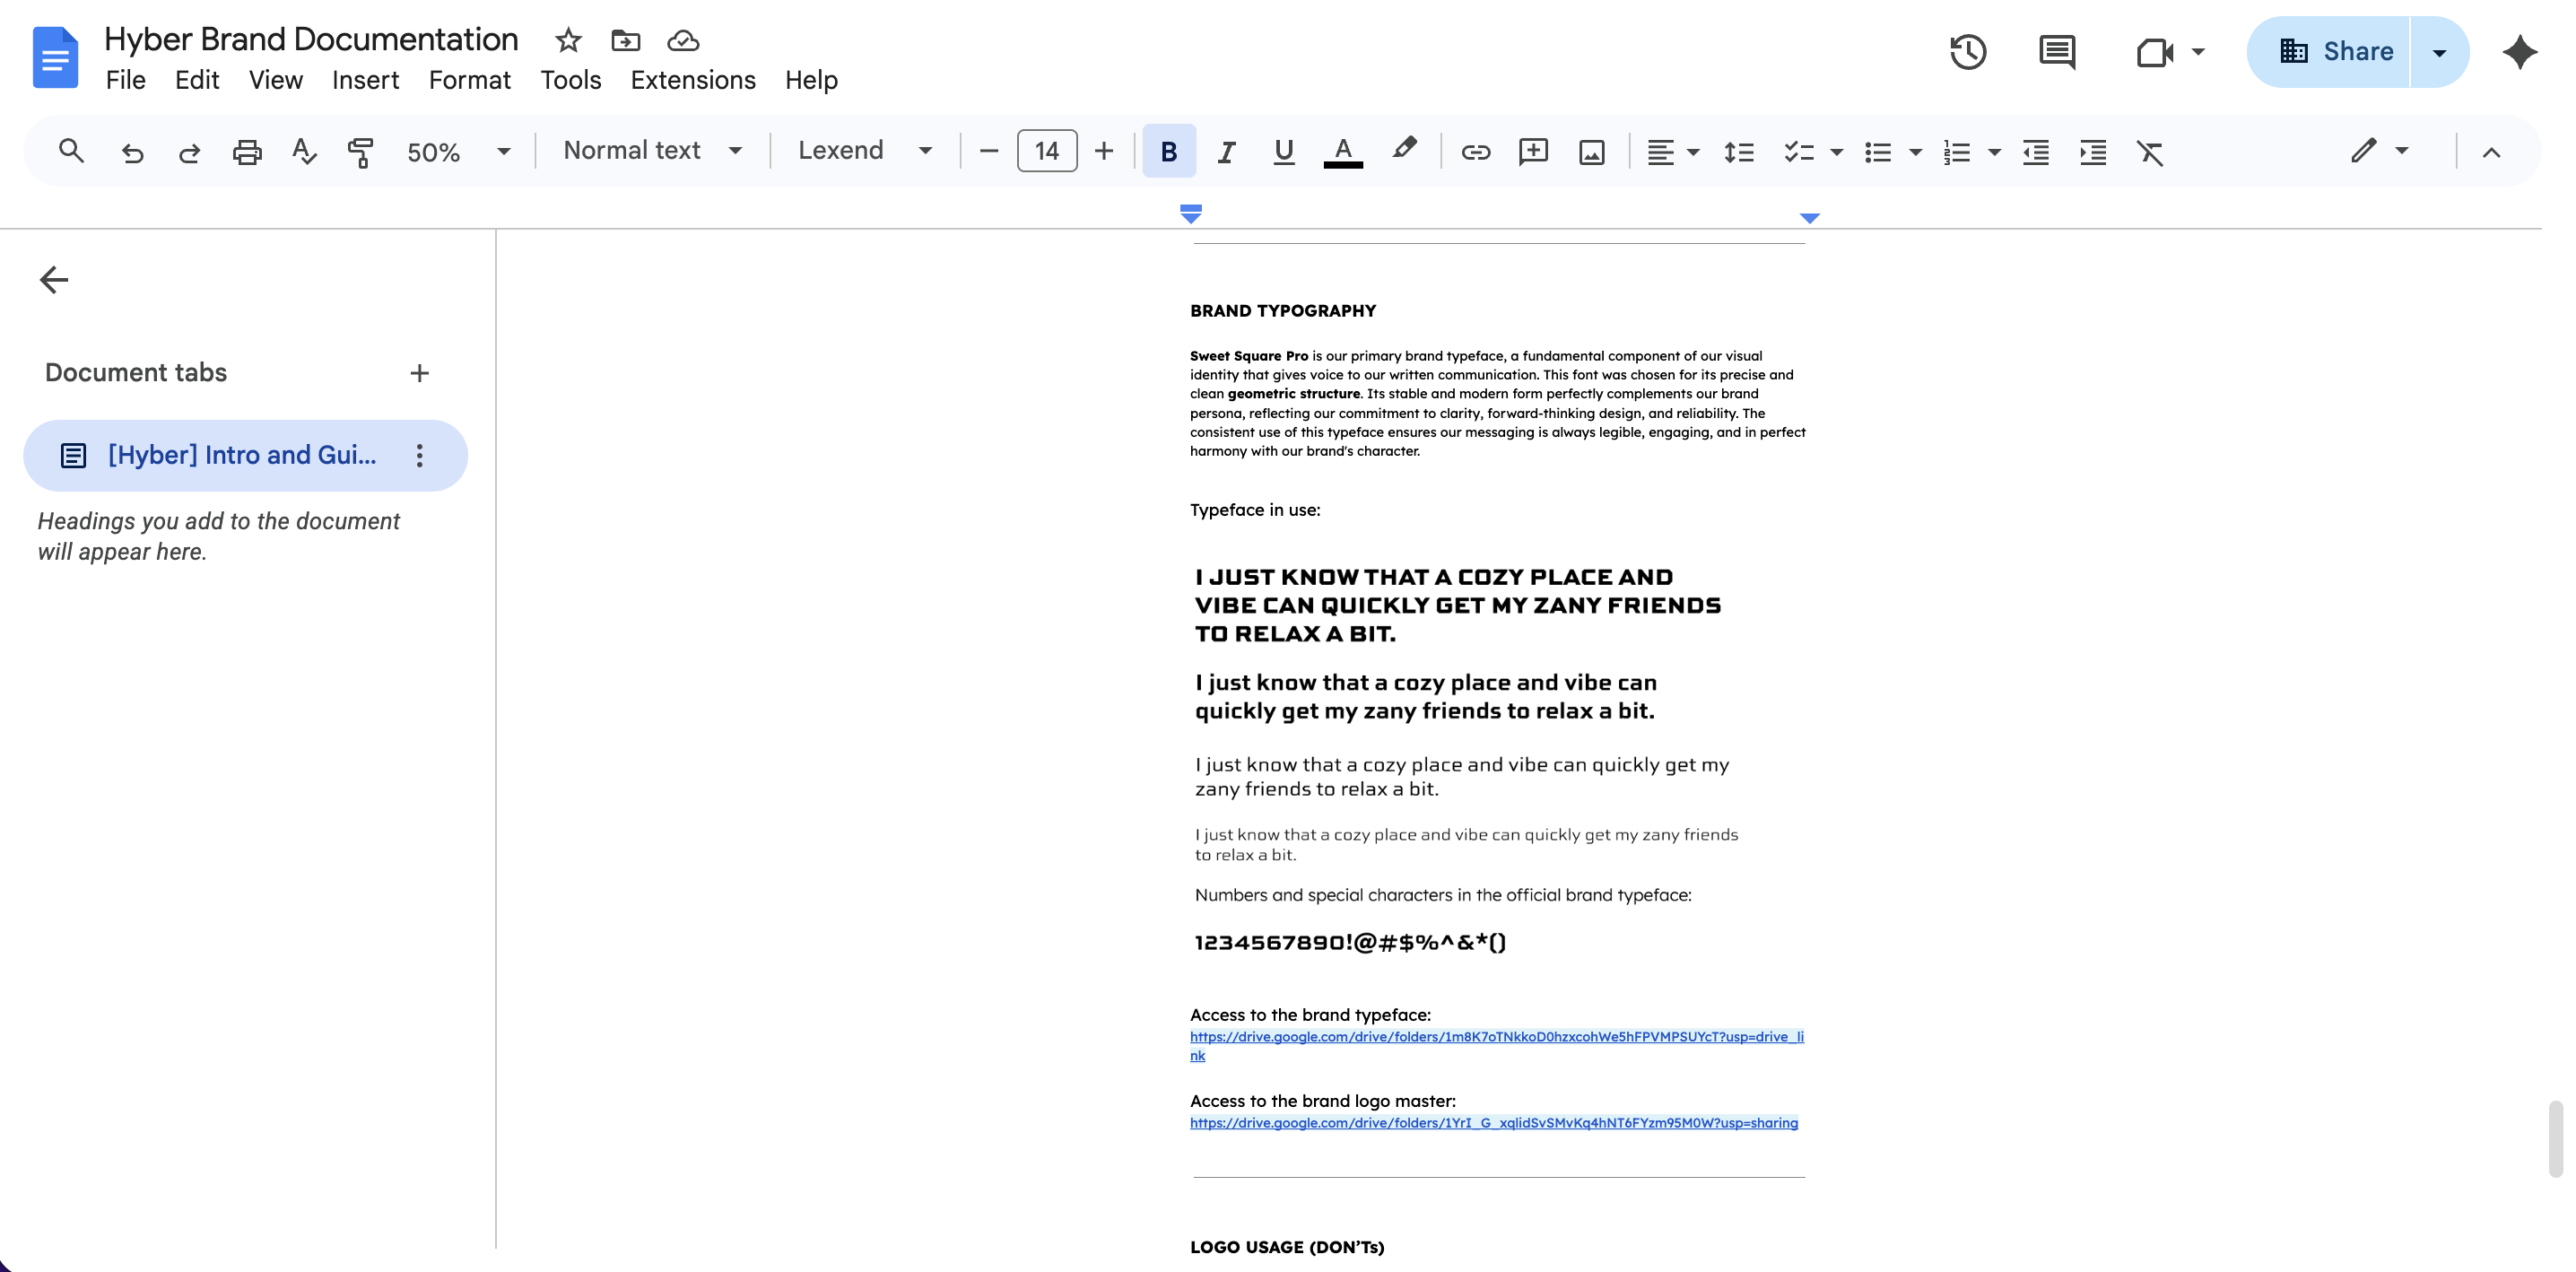Image resolution: width=2576 pixels, height=1272 pixels.
Task: Collapse the toolbar menus chevron
Action: [2491, 152]
